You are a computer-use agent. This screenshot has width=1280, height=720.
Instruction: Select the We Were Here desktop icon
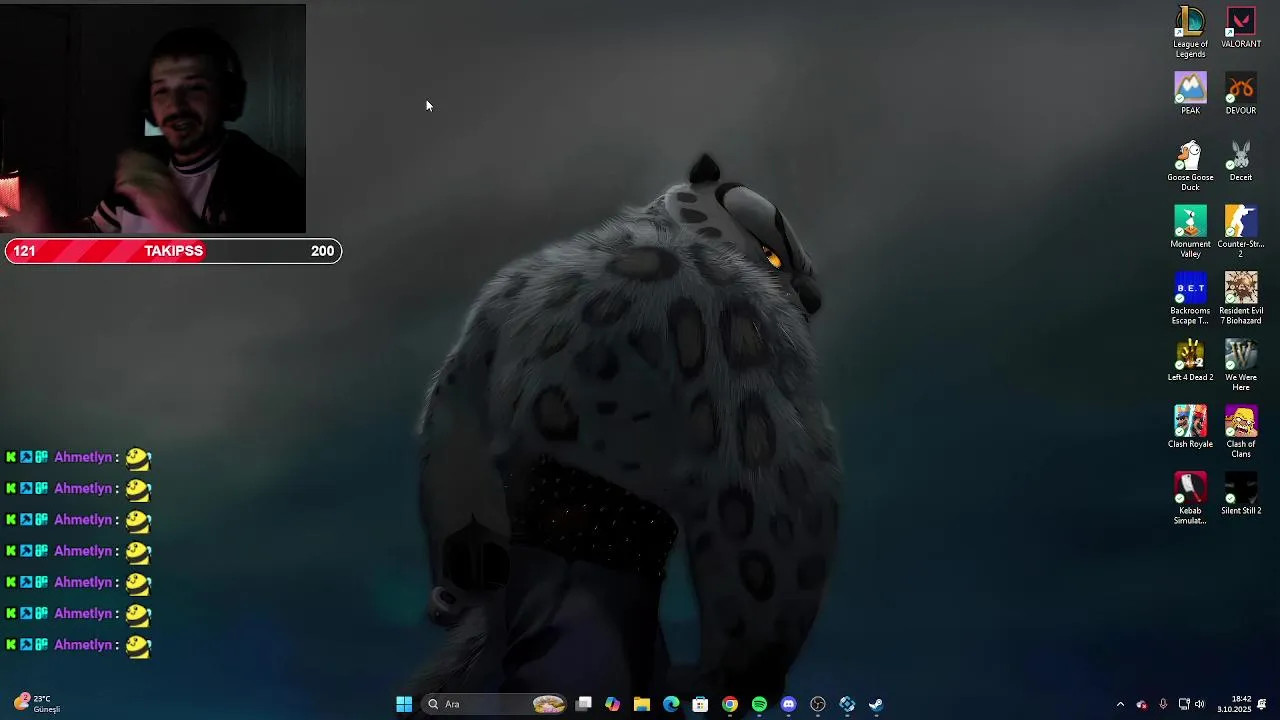click(x=1241, y=365)
